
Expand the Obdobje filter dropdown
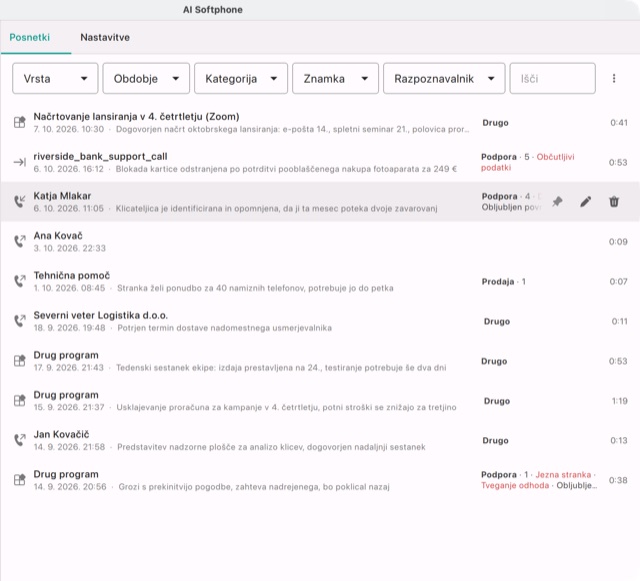pos(146,78)
